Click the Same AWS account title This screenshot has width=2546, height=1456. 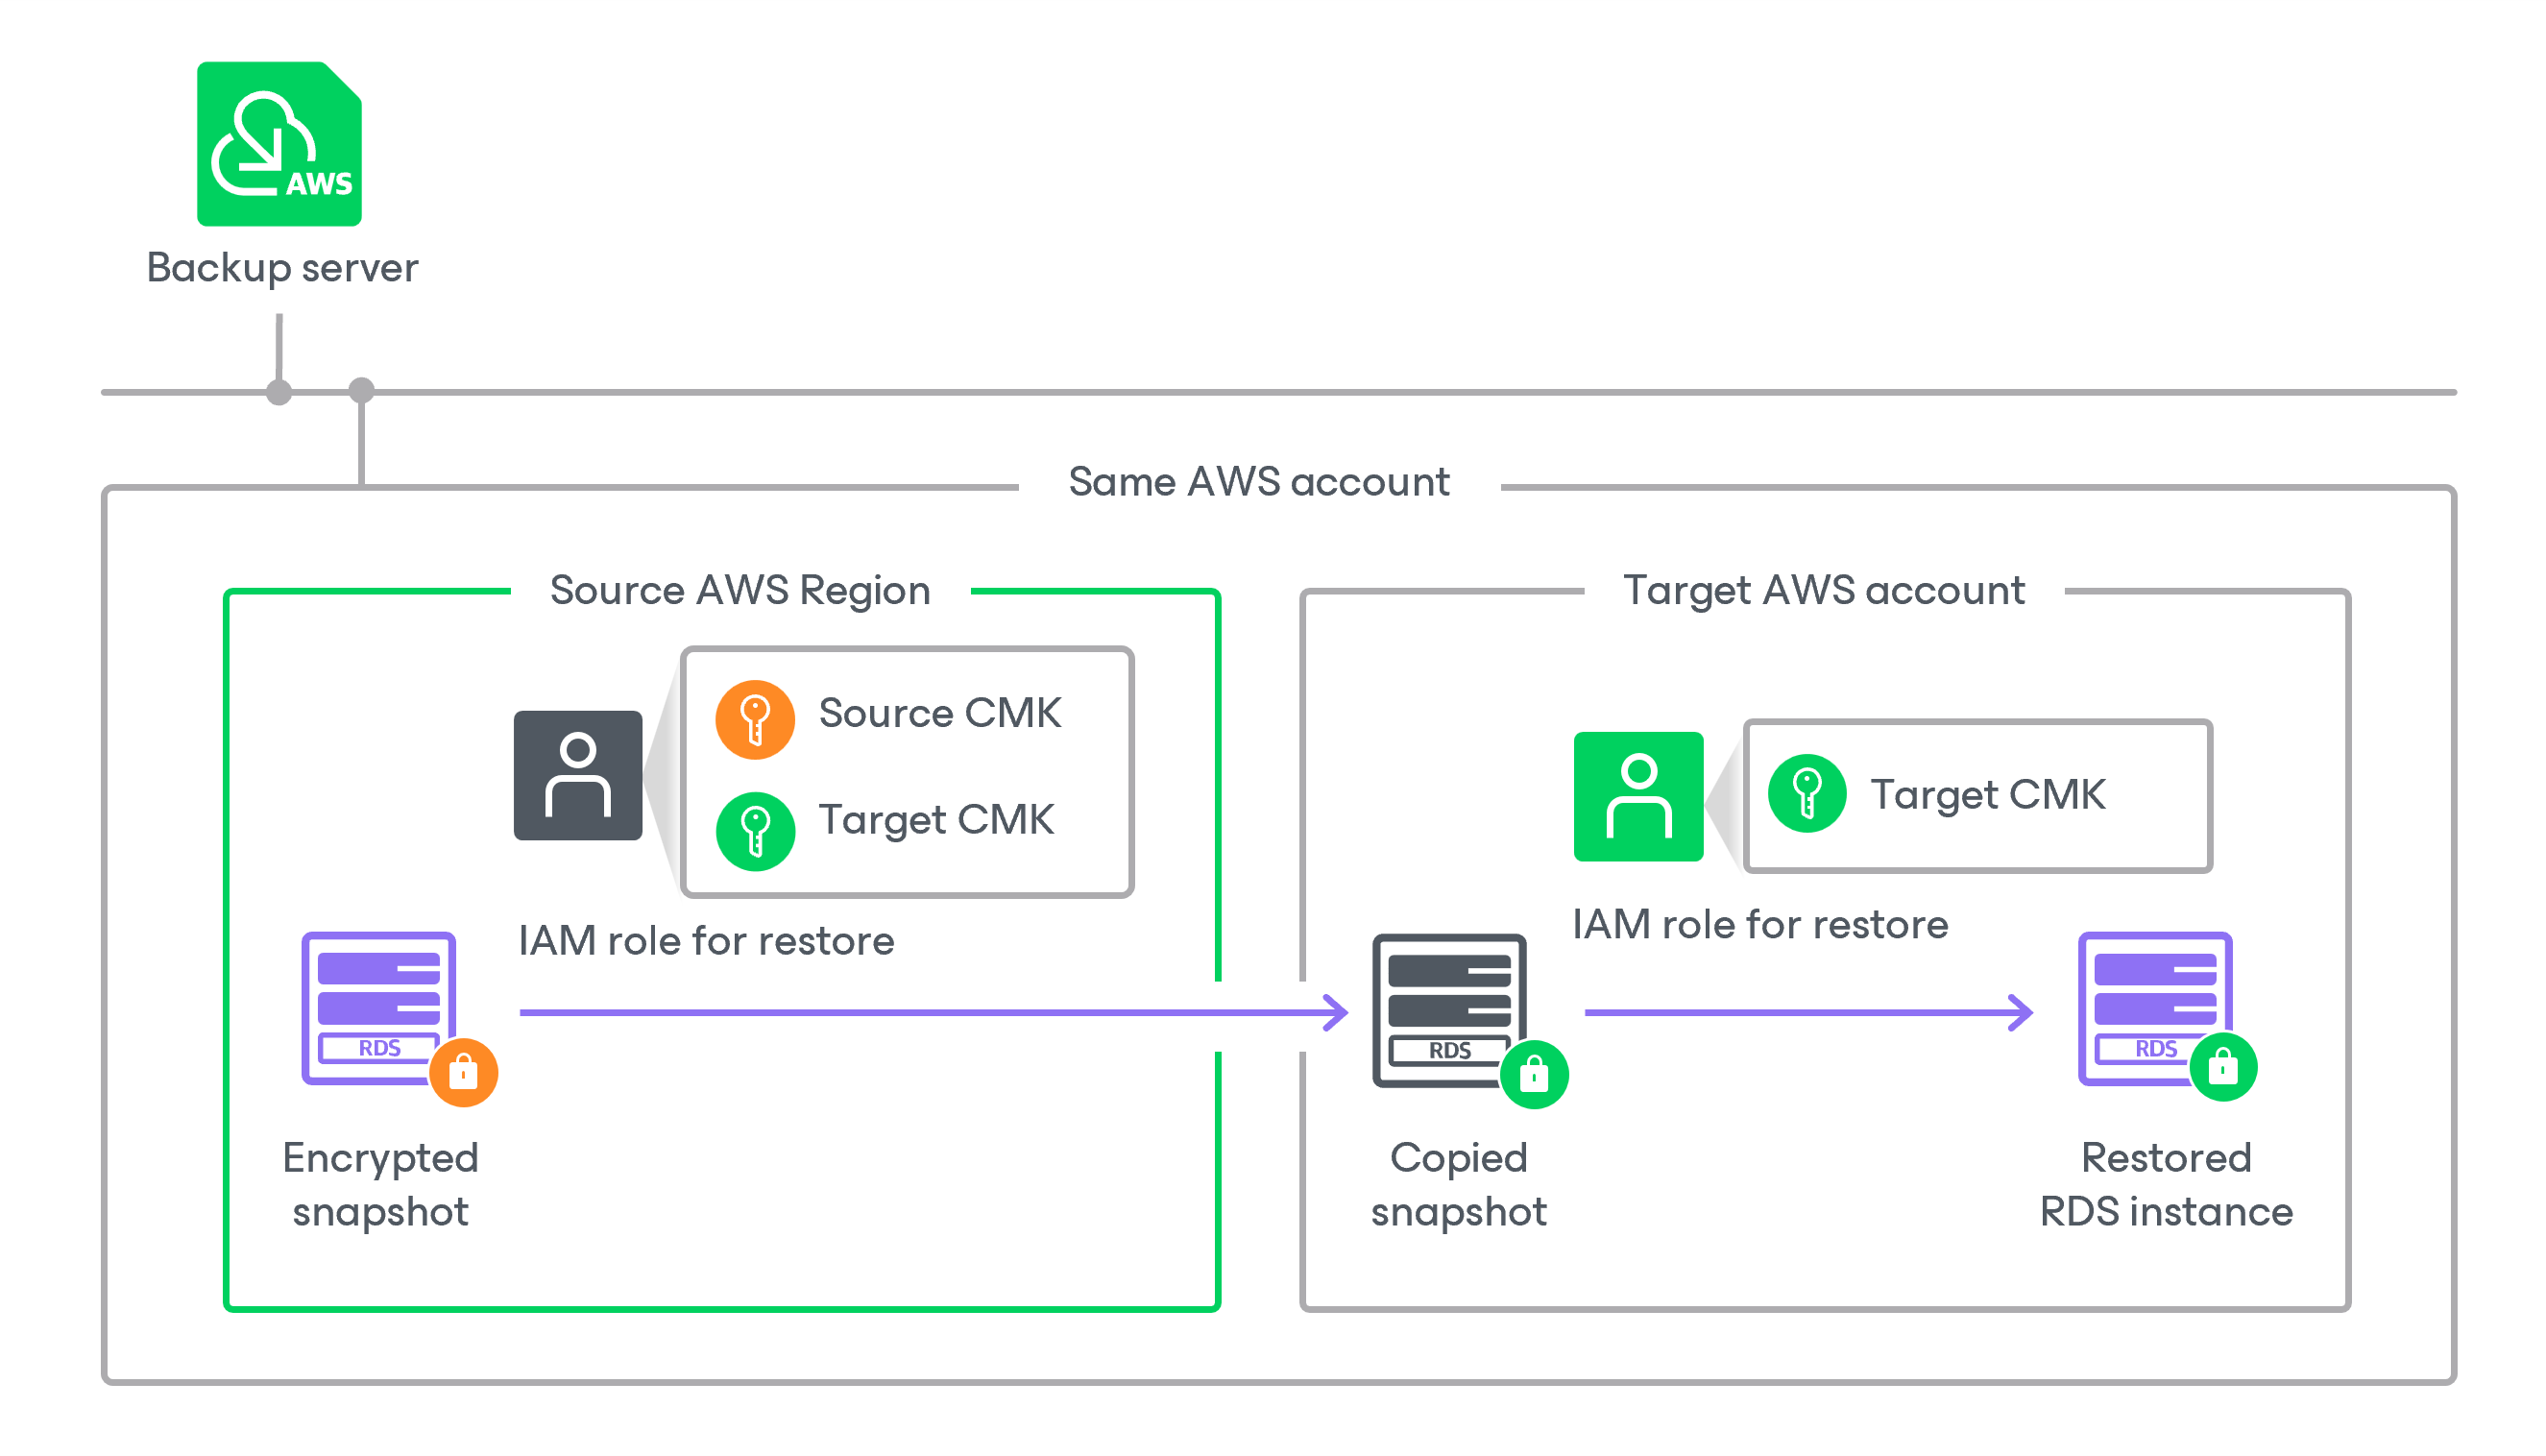1258,482
